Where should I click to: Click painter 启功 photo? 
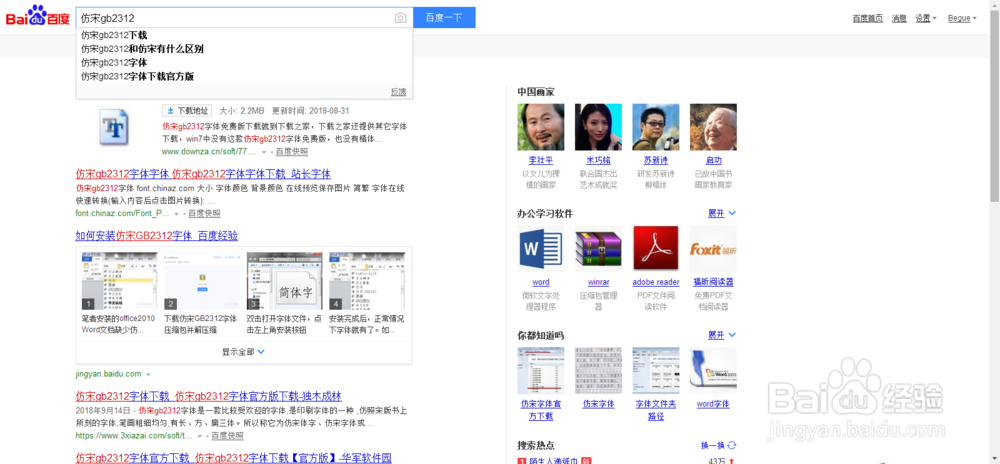click(713, 127)
